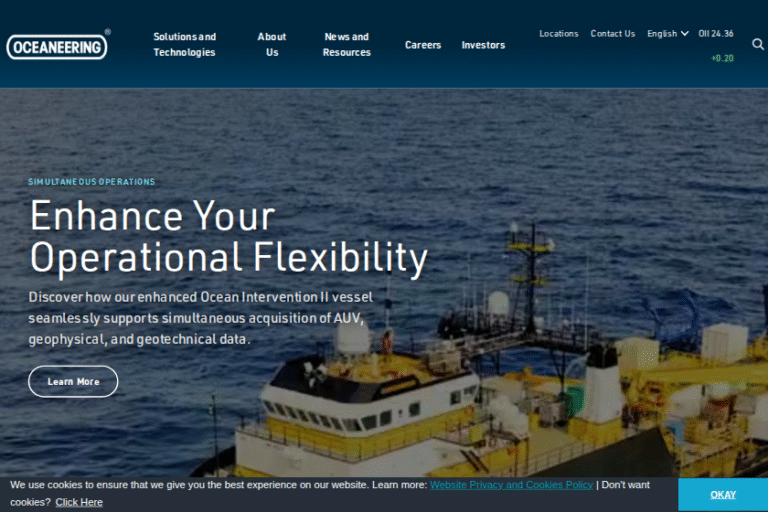This screenshot has width=768, height=512.
Task: Click the Oceaneering logo
Action: tap(57, 46)
